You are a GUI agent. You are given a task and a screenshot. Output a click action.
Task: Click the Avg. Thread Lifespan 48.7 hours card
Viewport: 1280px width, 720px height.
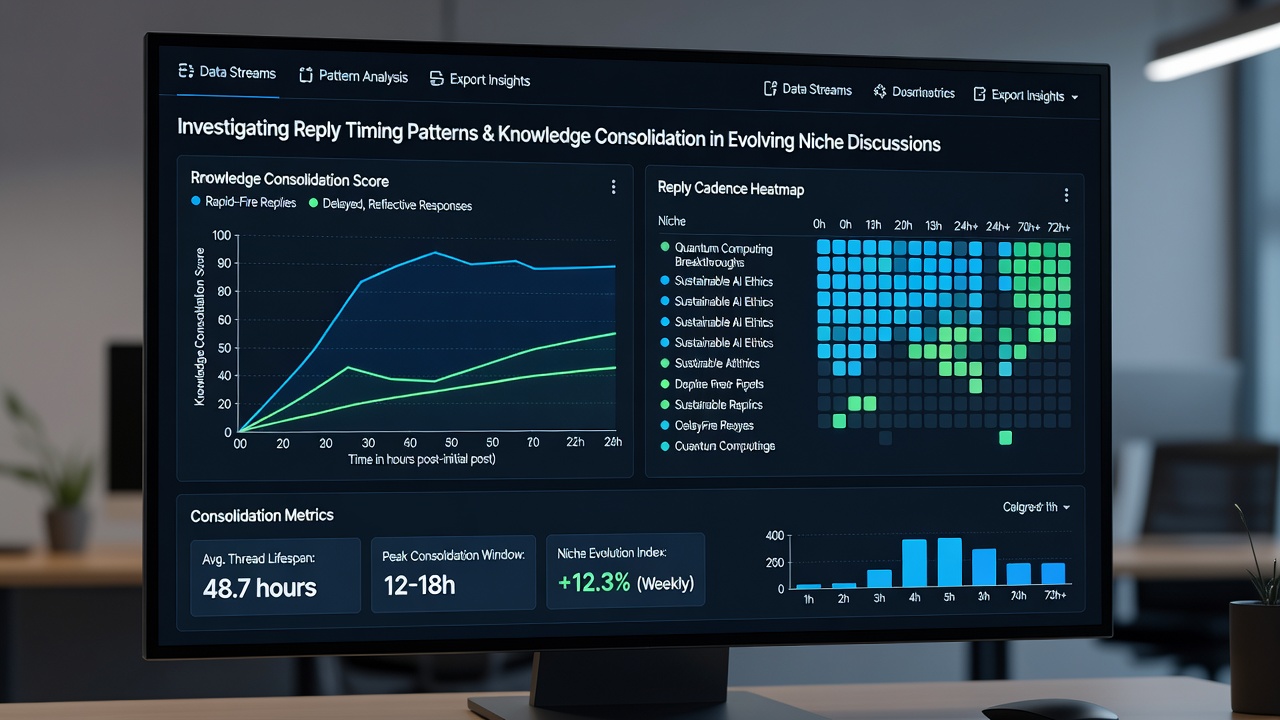[275, 575]
